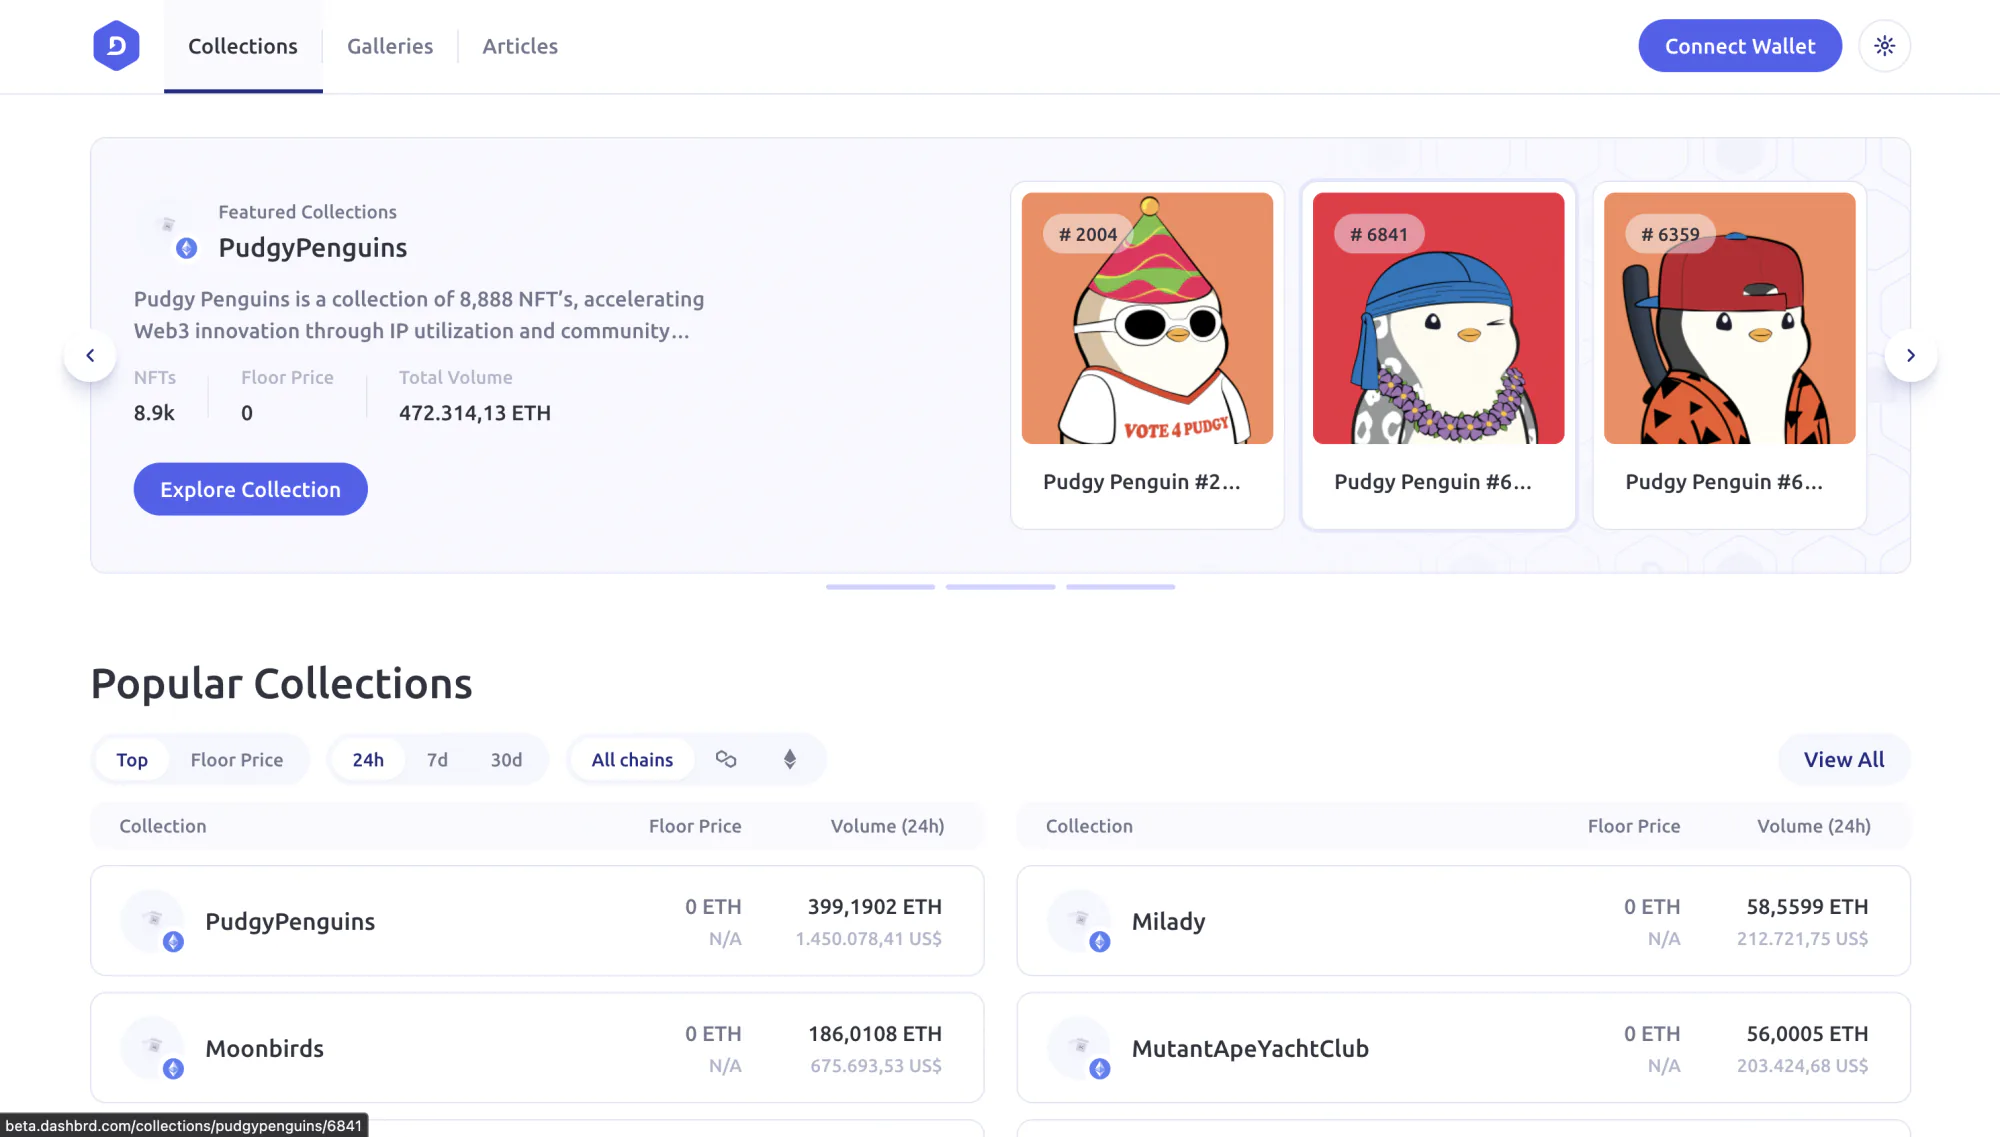Image resolution: width=2000 pixels, height=1137 pixels.
Task: Click '56,0005 ETH' volume value
Action: (x=1807, y=1034)
